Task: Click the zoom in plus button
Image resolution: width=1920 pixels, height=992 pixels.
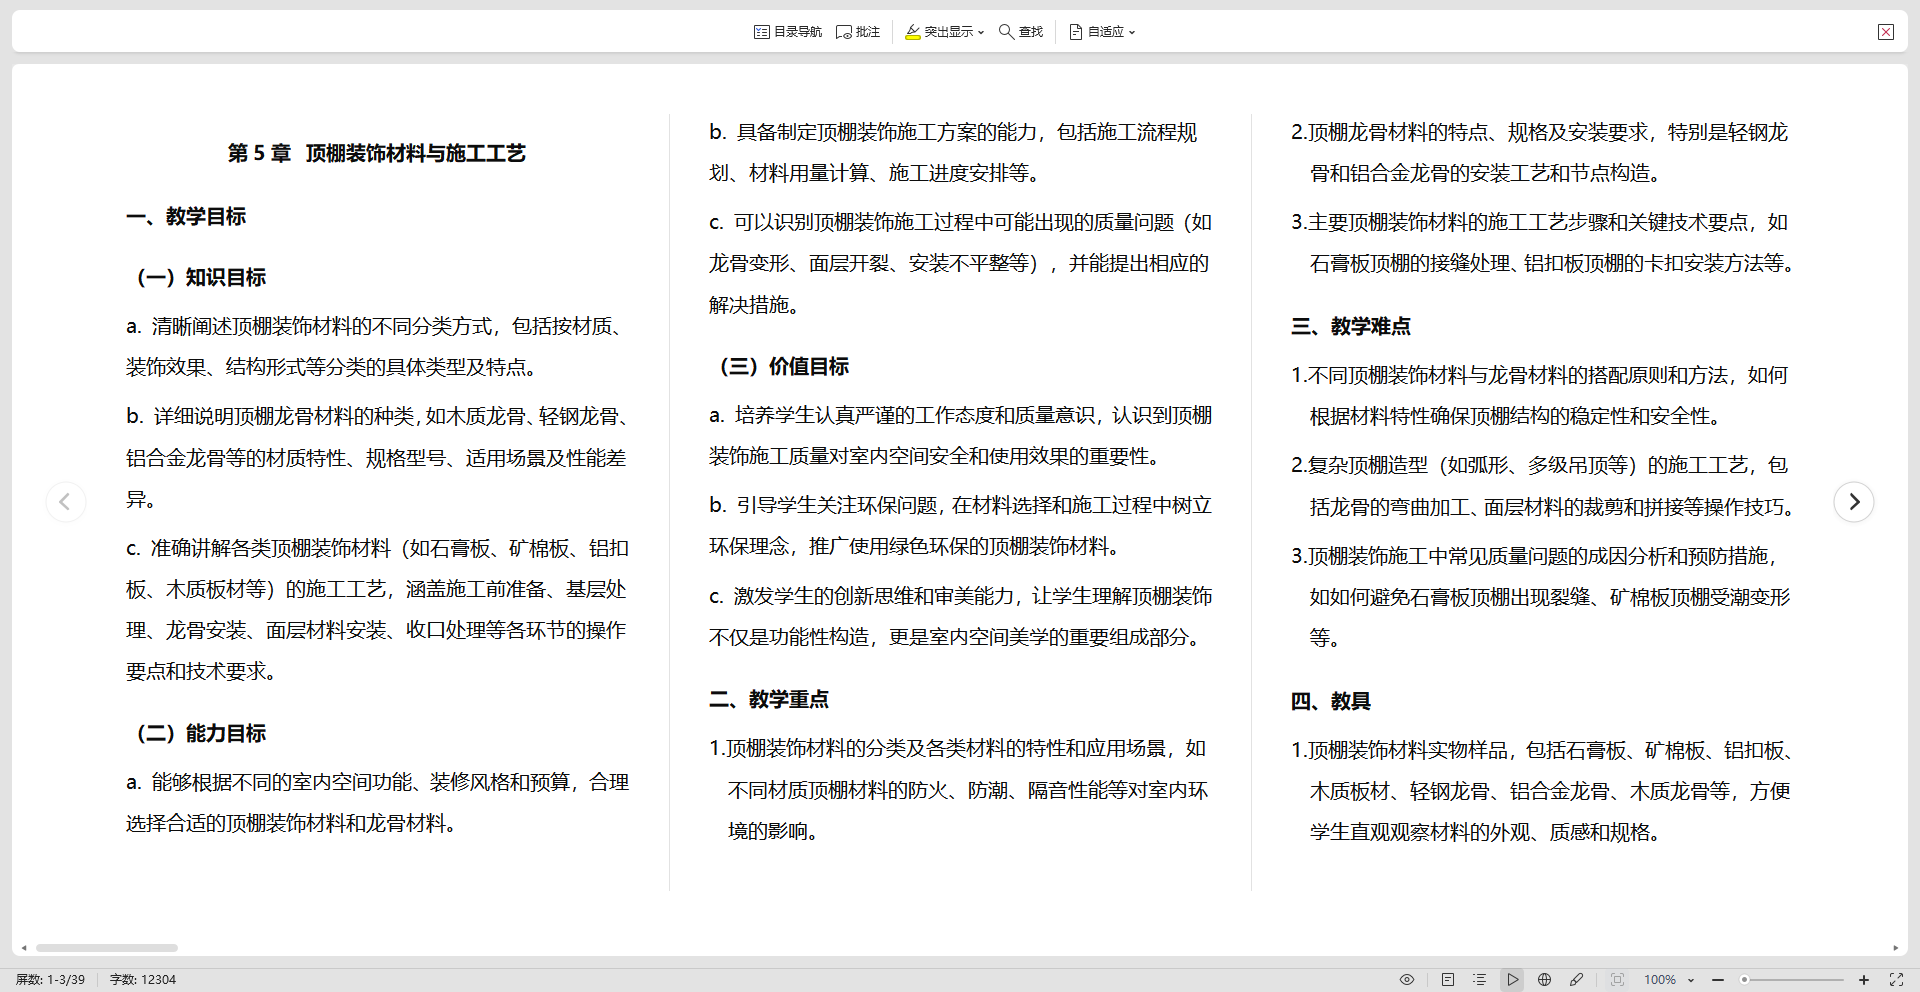Action: pyautogui.click(x=1864, y=980)
